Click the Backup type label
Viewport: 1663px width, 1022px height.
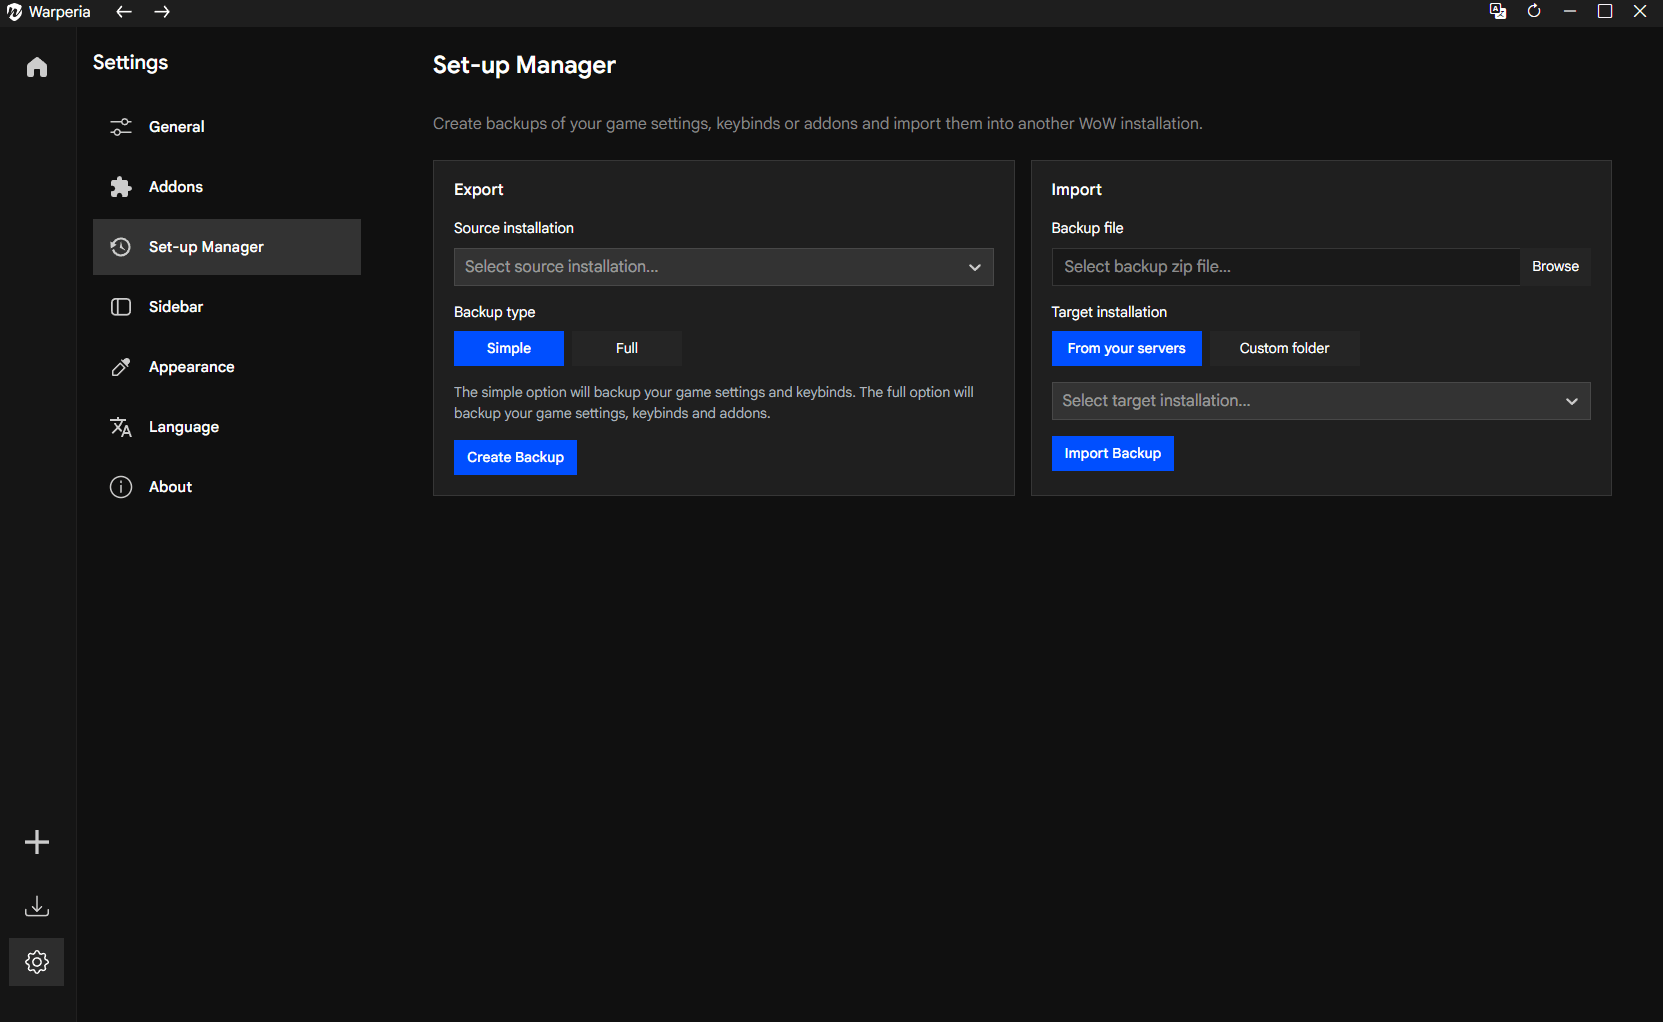494,312
